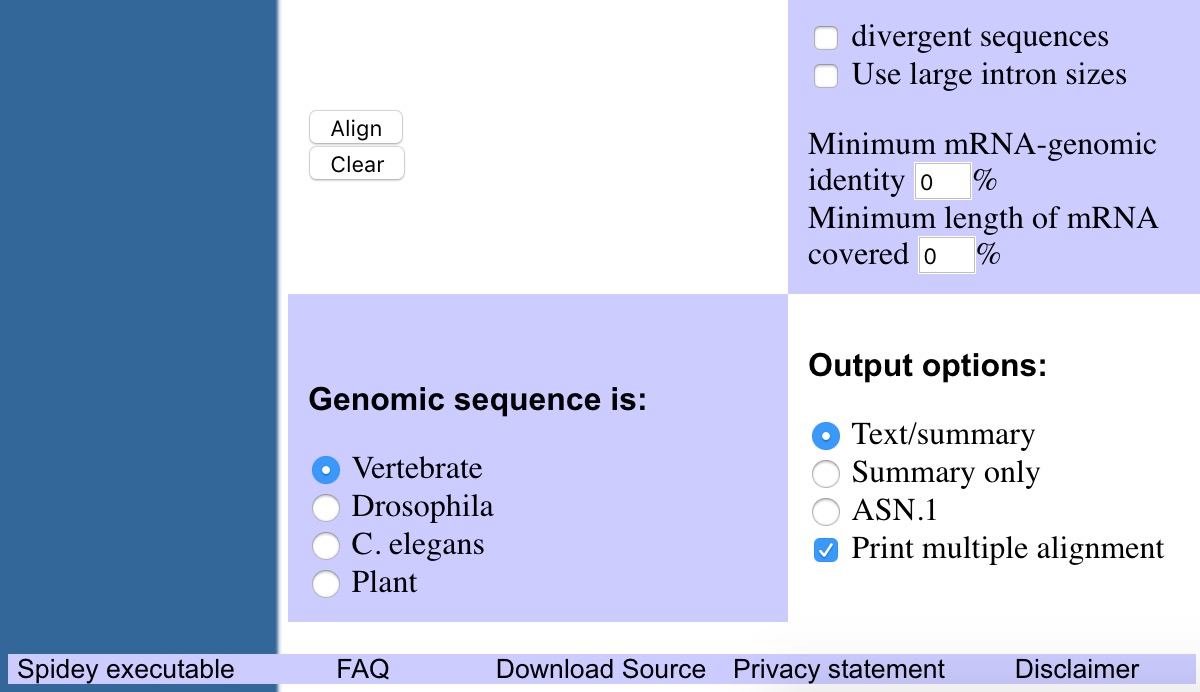1200x692 pixels.
Task: Click the Clear button
Action: [356, 164]
